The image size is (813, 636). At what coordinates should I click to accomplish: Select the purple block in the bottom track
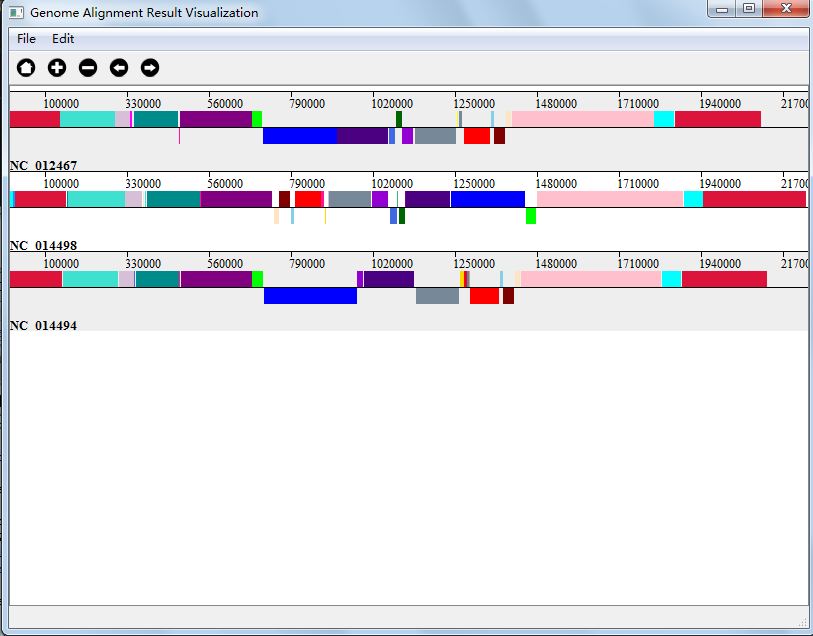pyautogui.click(x=216, y=279)
